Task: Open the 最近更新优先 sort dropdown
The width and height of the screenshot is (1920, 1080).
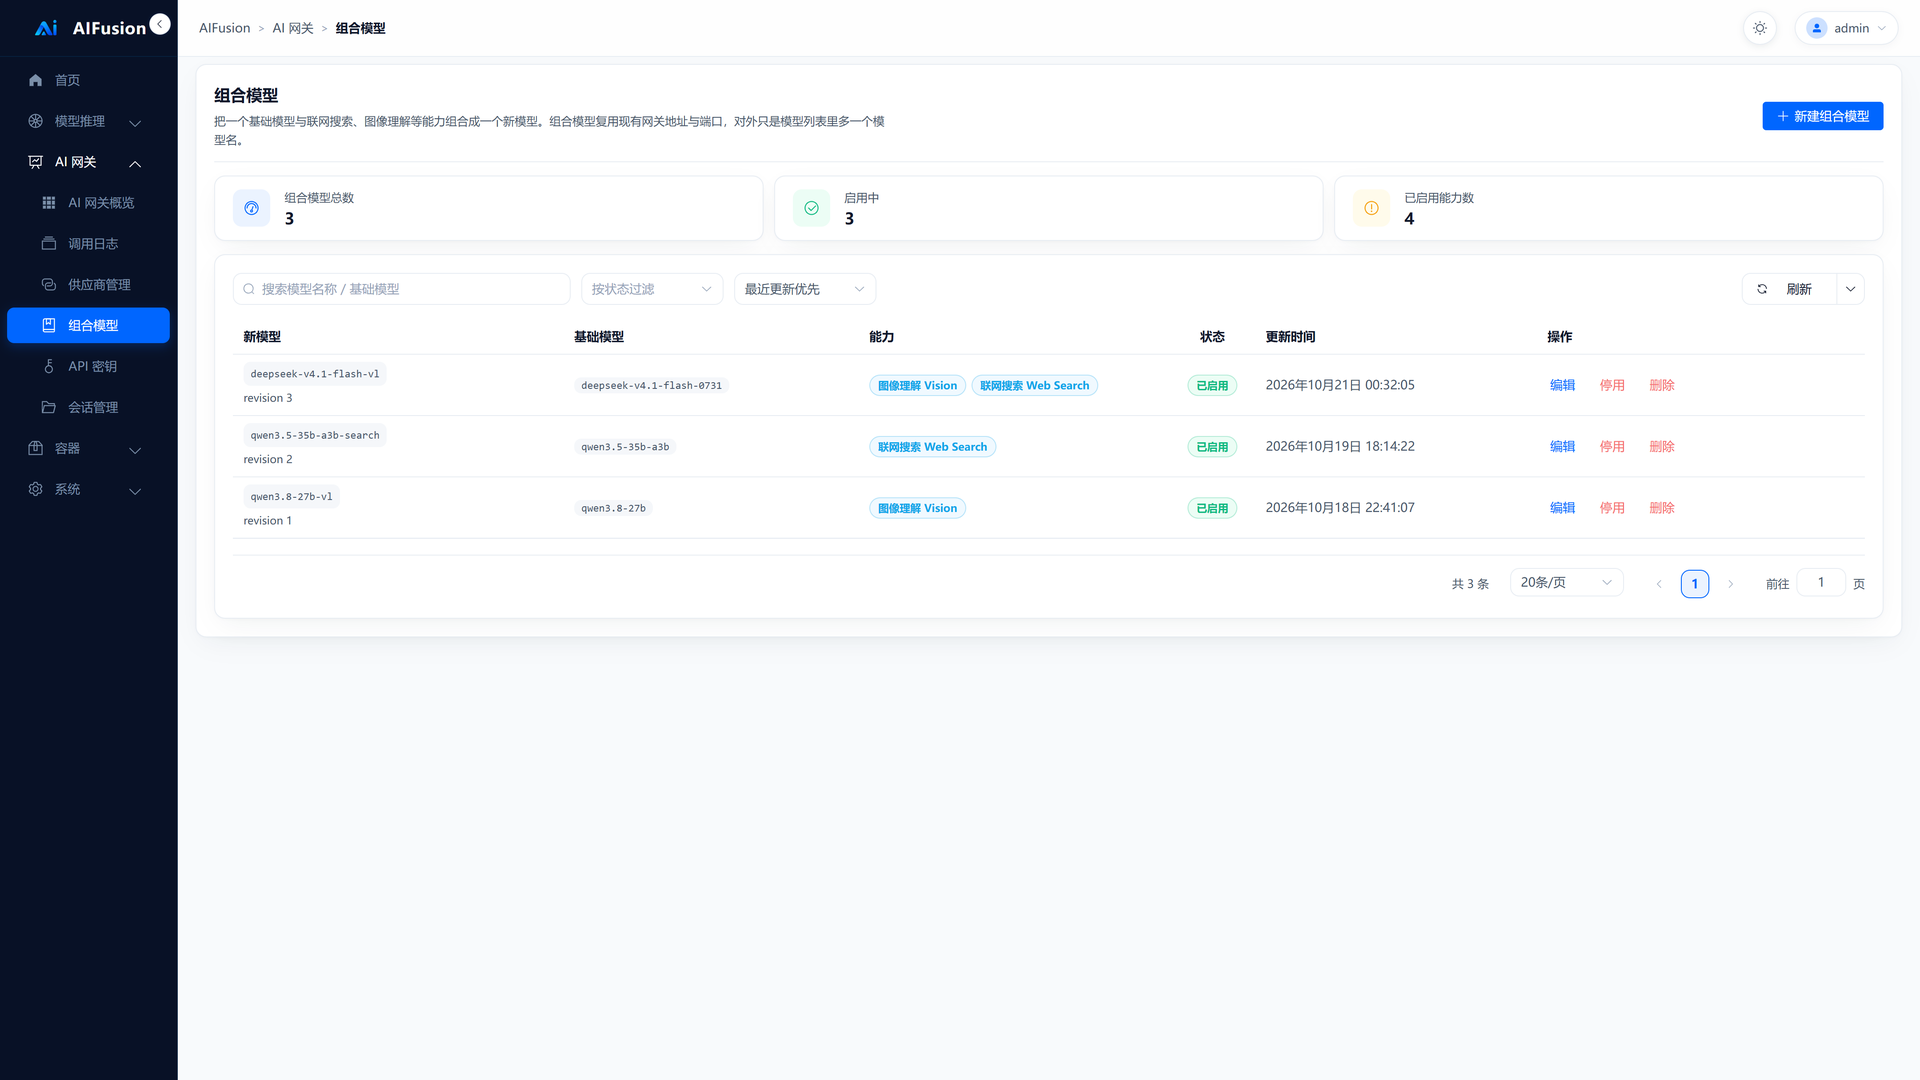Action: pos(805,289)
